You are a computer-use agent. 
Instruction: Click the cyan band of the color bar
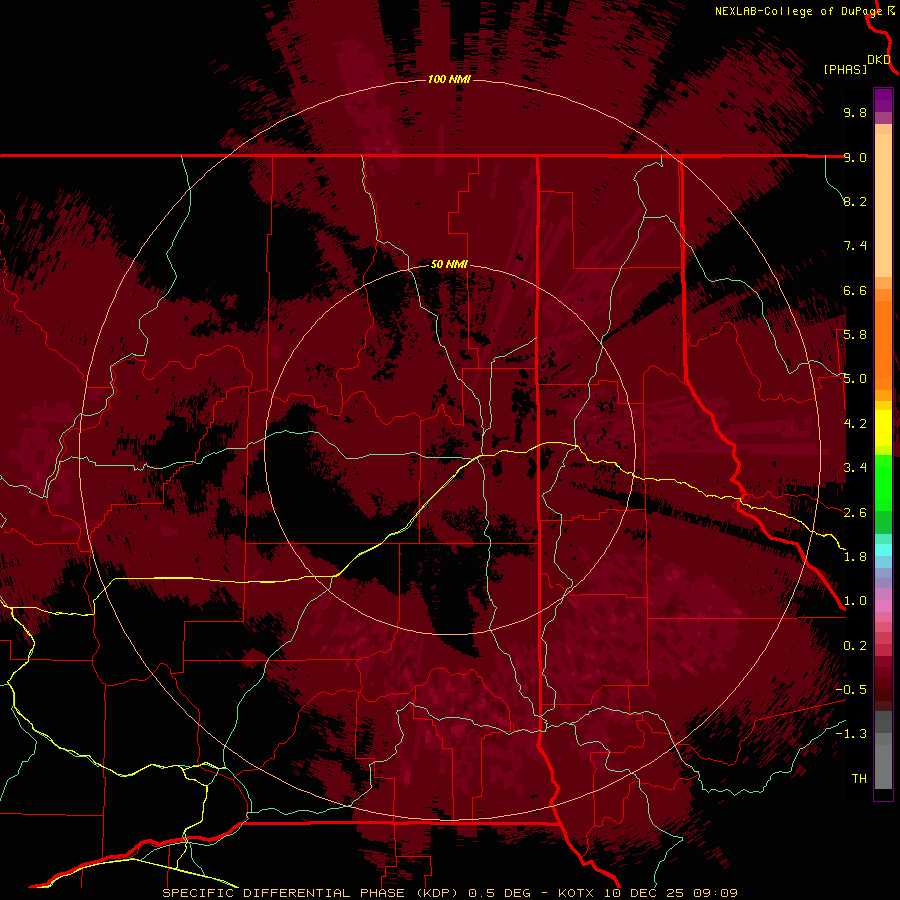coord(883,550)
